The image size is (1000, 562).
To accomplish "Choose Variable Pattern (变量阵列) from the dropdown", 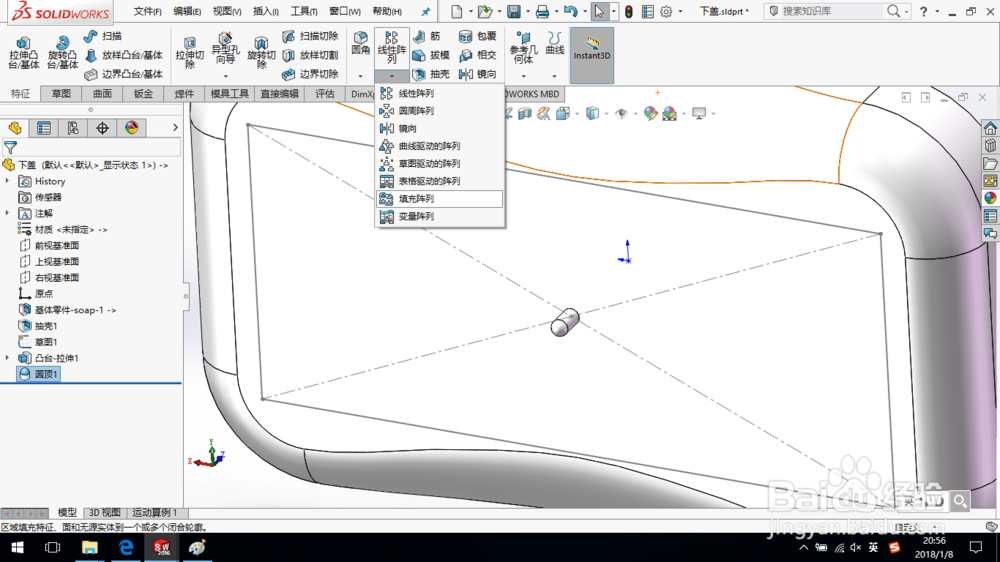I will [440, 216].
